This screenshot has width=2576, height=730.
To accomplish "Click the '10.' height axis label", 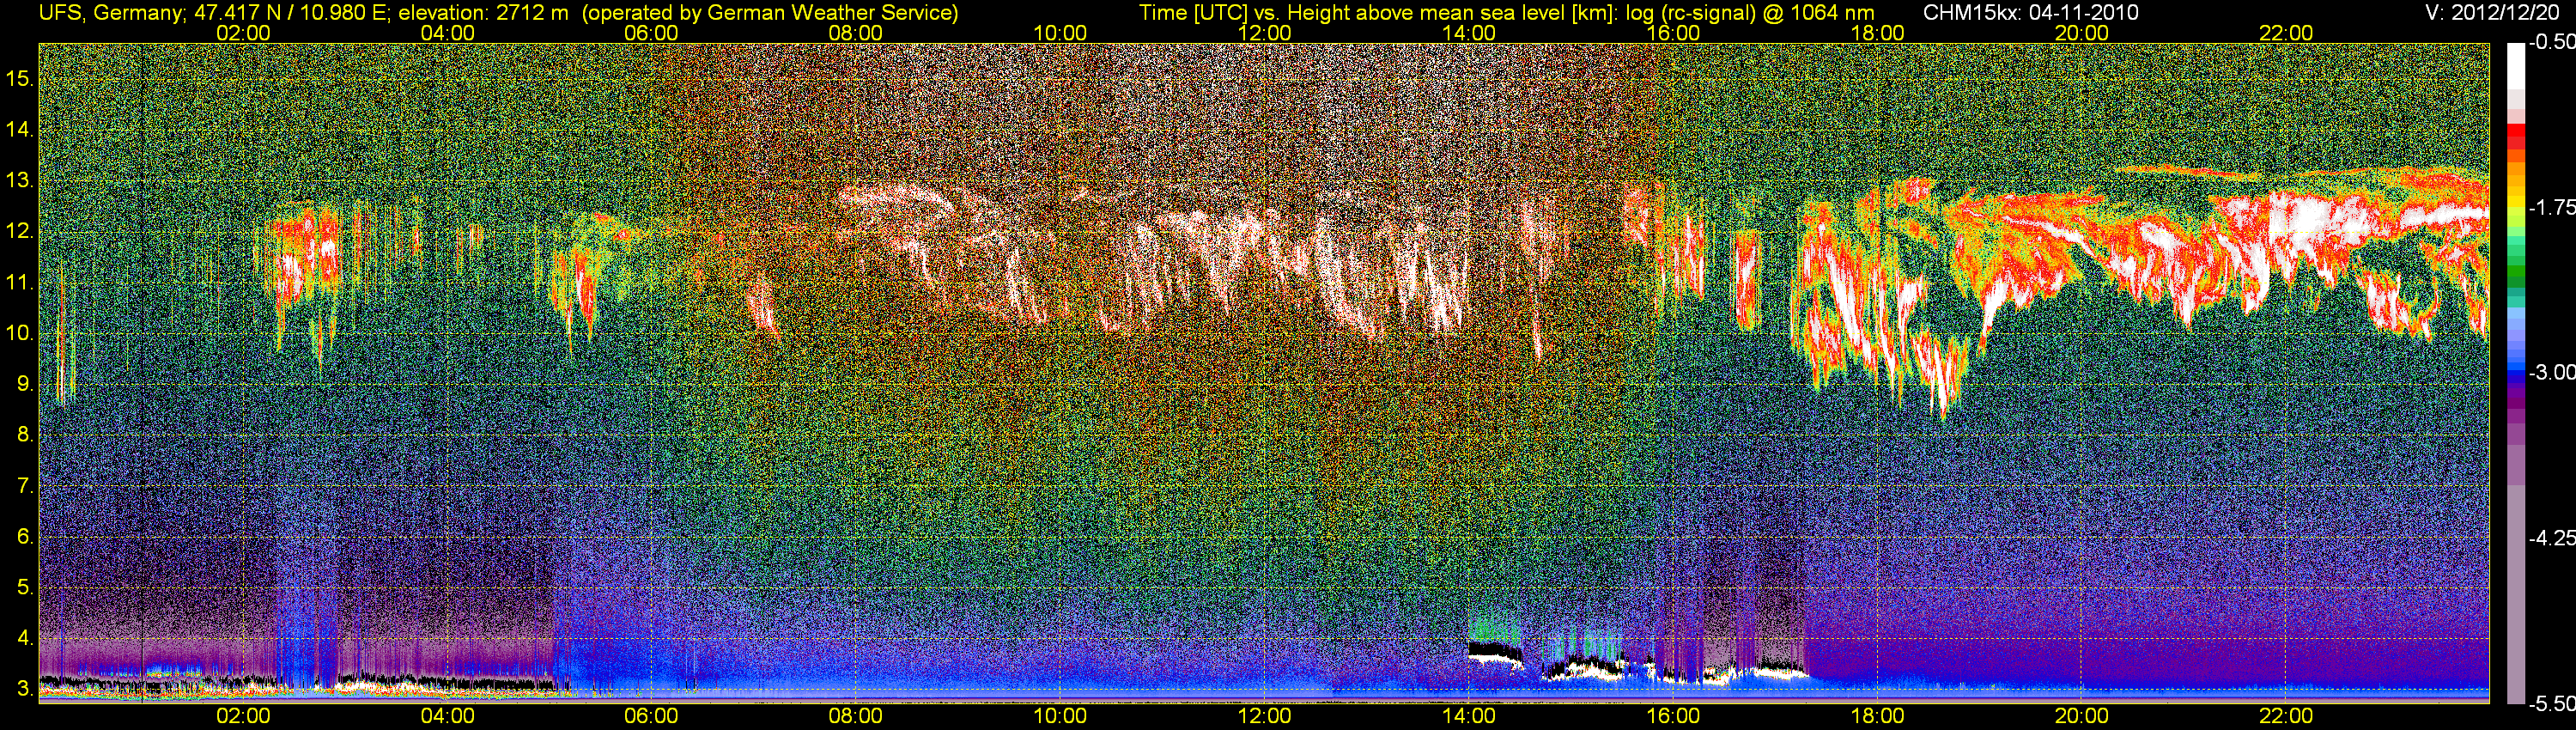I will [x=20, y=333].
